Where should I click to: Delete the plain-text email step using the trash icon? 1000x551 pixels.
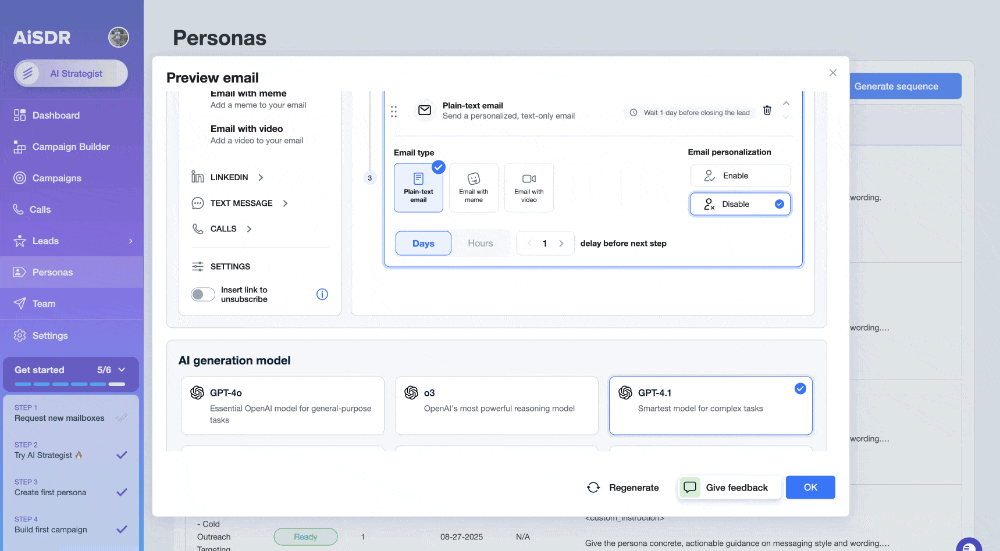767,111
